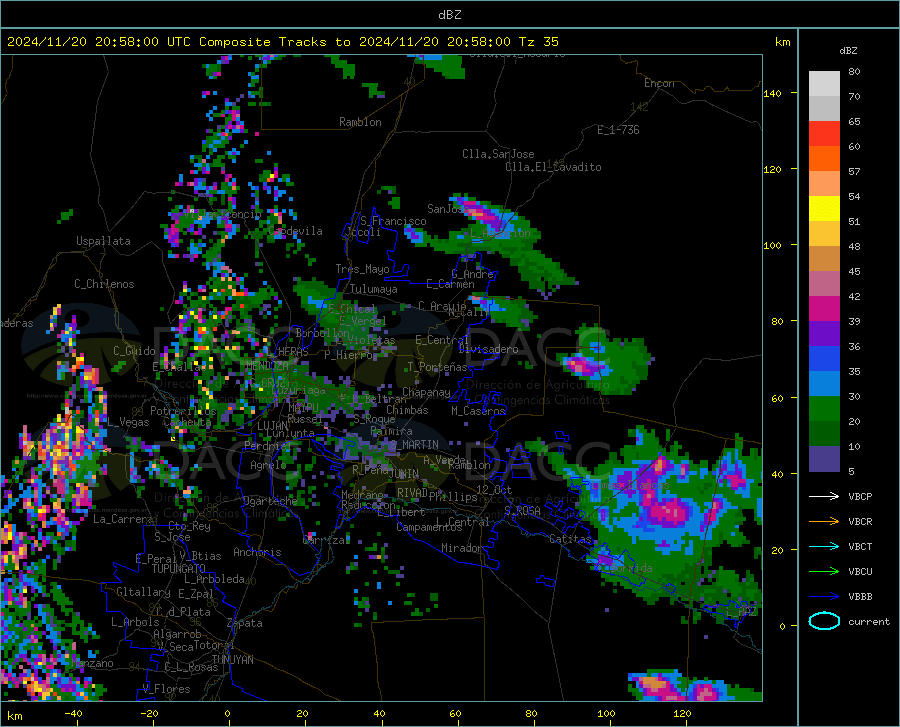The image size is (900, 727).
Task: Click the Anchoris label
Action: click(257, 552)
